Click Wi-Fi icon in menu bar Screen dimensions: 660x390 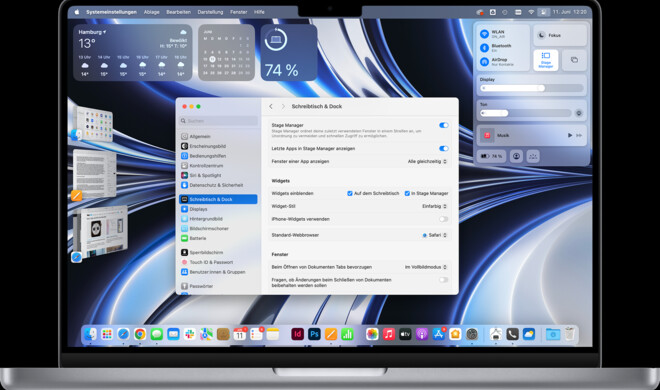point(531,12)
